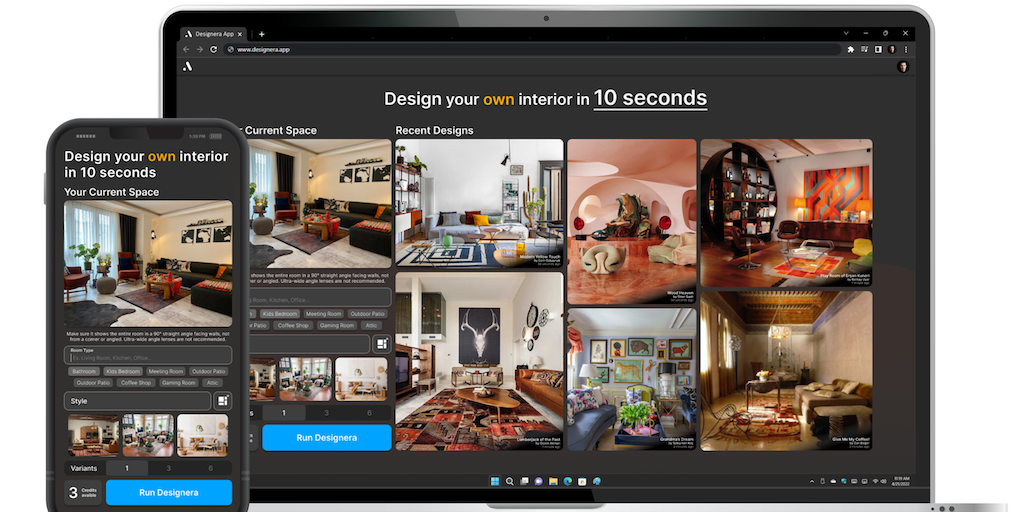
Task: Choose Kids Bedroom in the laptop app
Action: (280, 313)
